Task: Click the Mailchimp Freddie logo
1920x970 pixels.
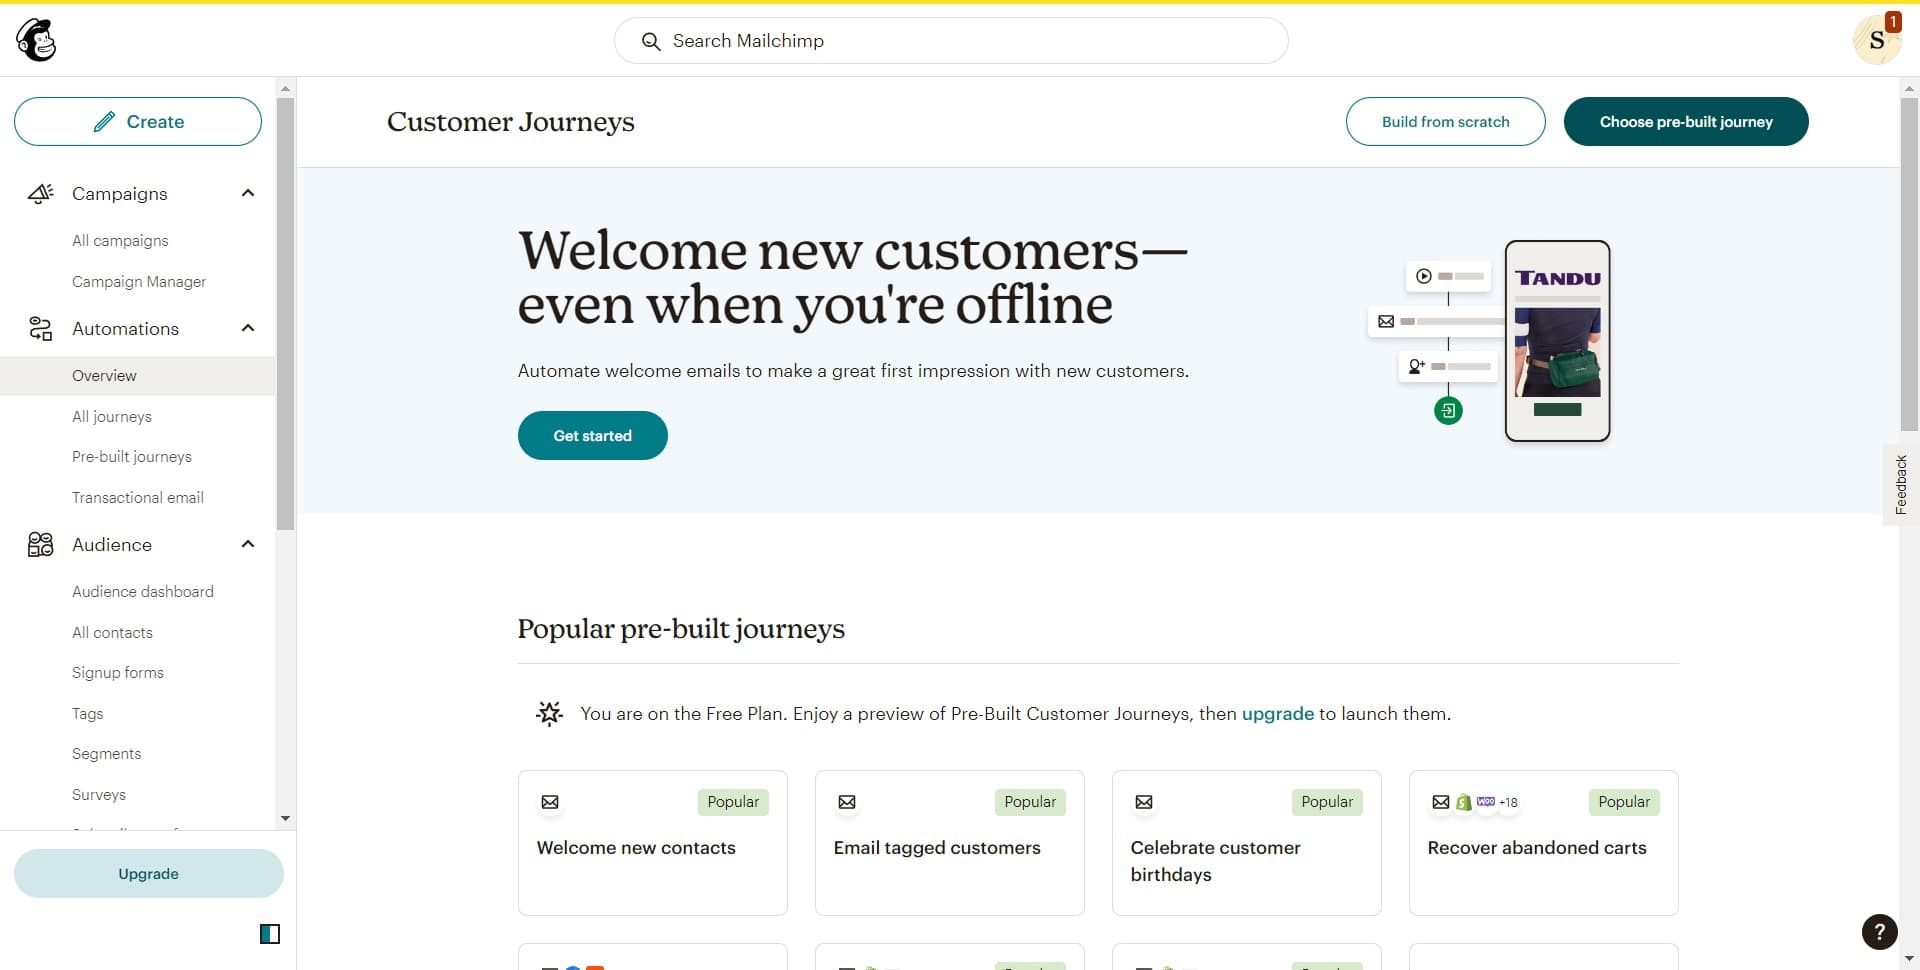Action: click(x=36, y=39)
